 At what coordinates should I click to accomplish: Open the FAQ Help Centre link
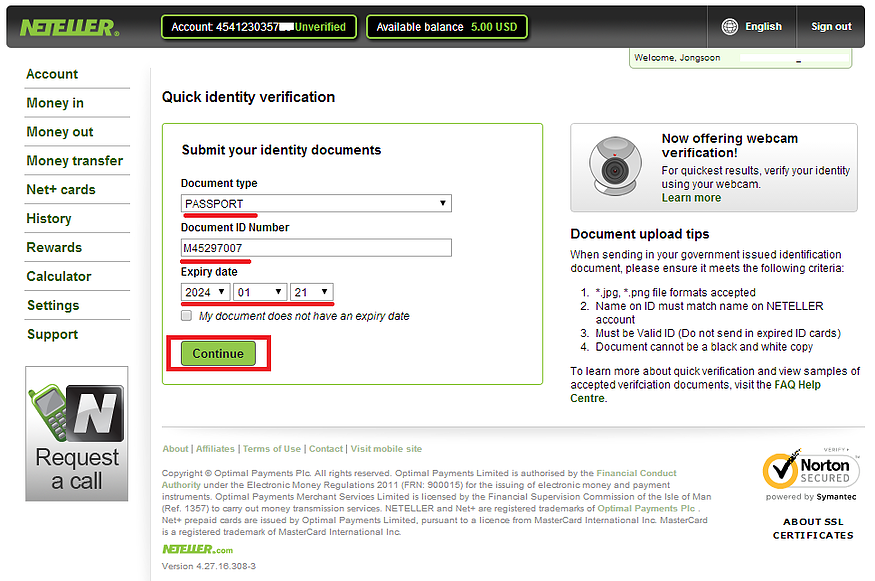695,391
